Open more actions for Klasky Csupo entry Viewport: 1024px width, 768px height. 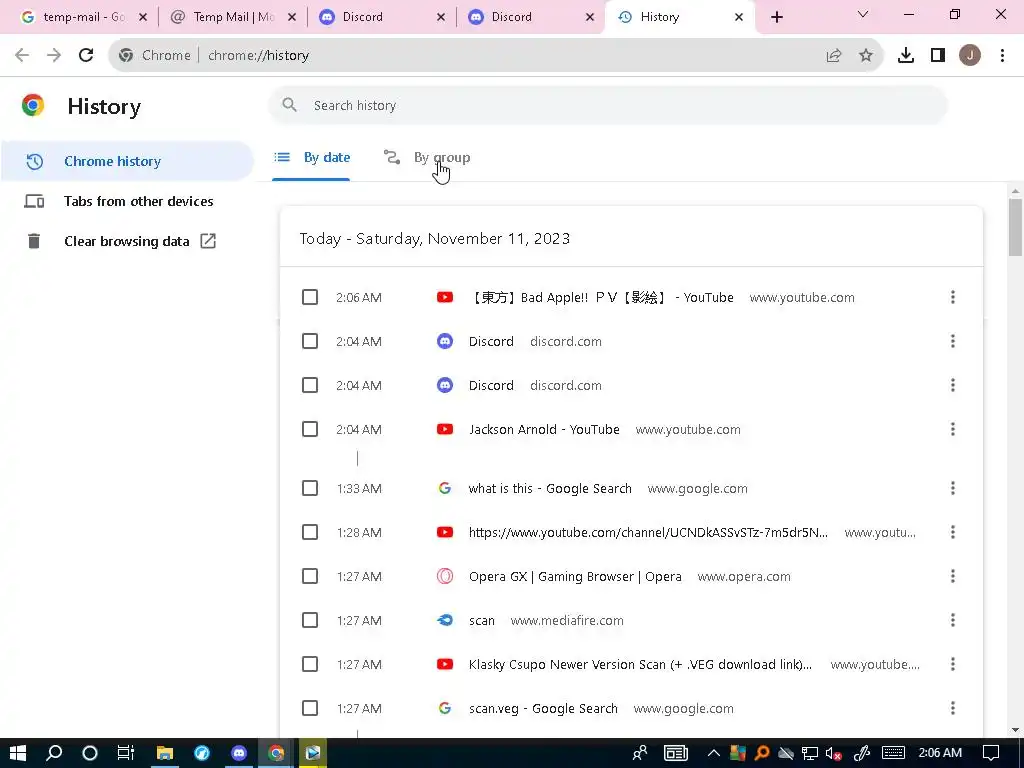click(953, 664)
